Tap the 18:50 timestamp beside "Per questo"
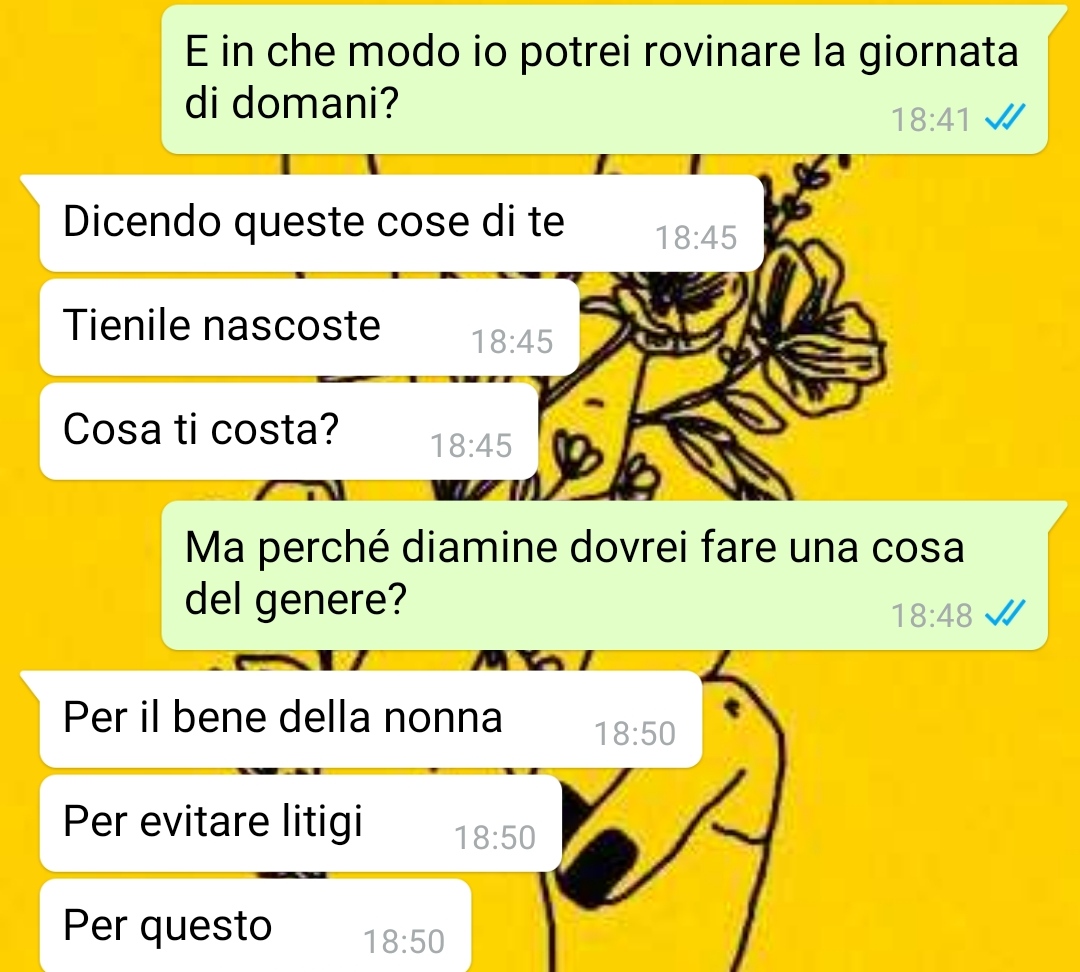 pos(404,942)
